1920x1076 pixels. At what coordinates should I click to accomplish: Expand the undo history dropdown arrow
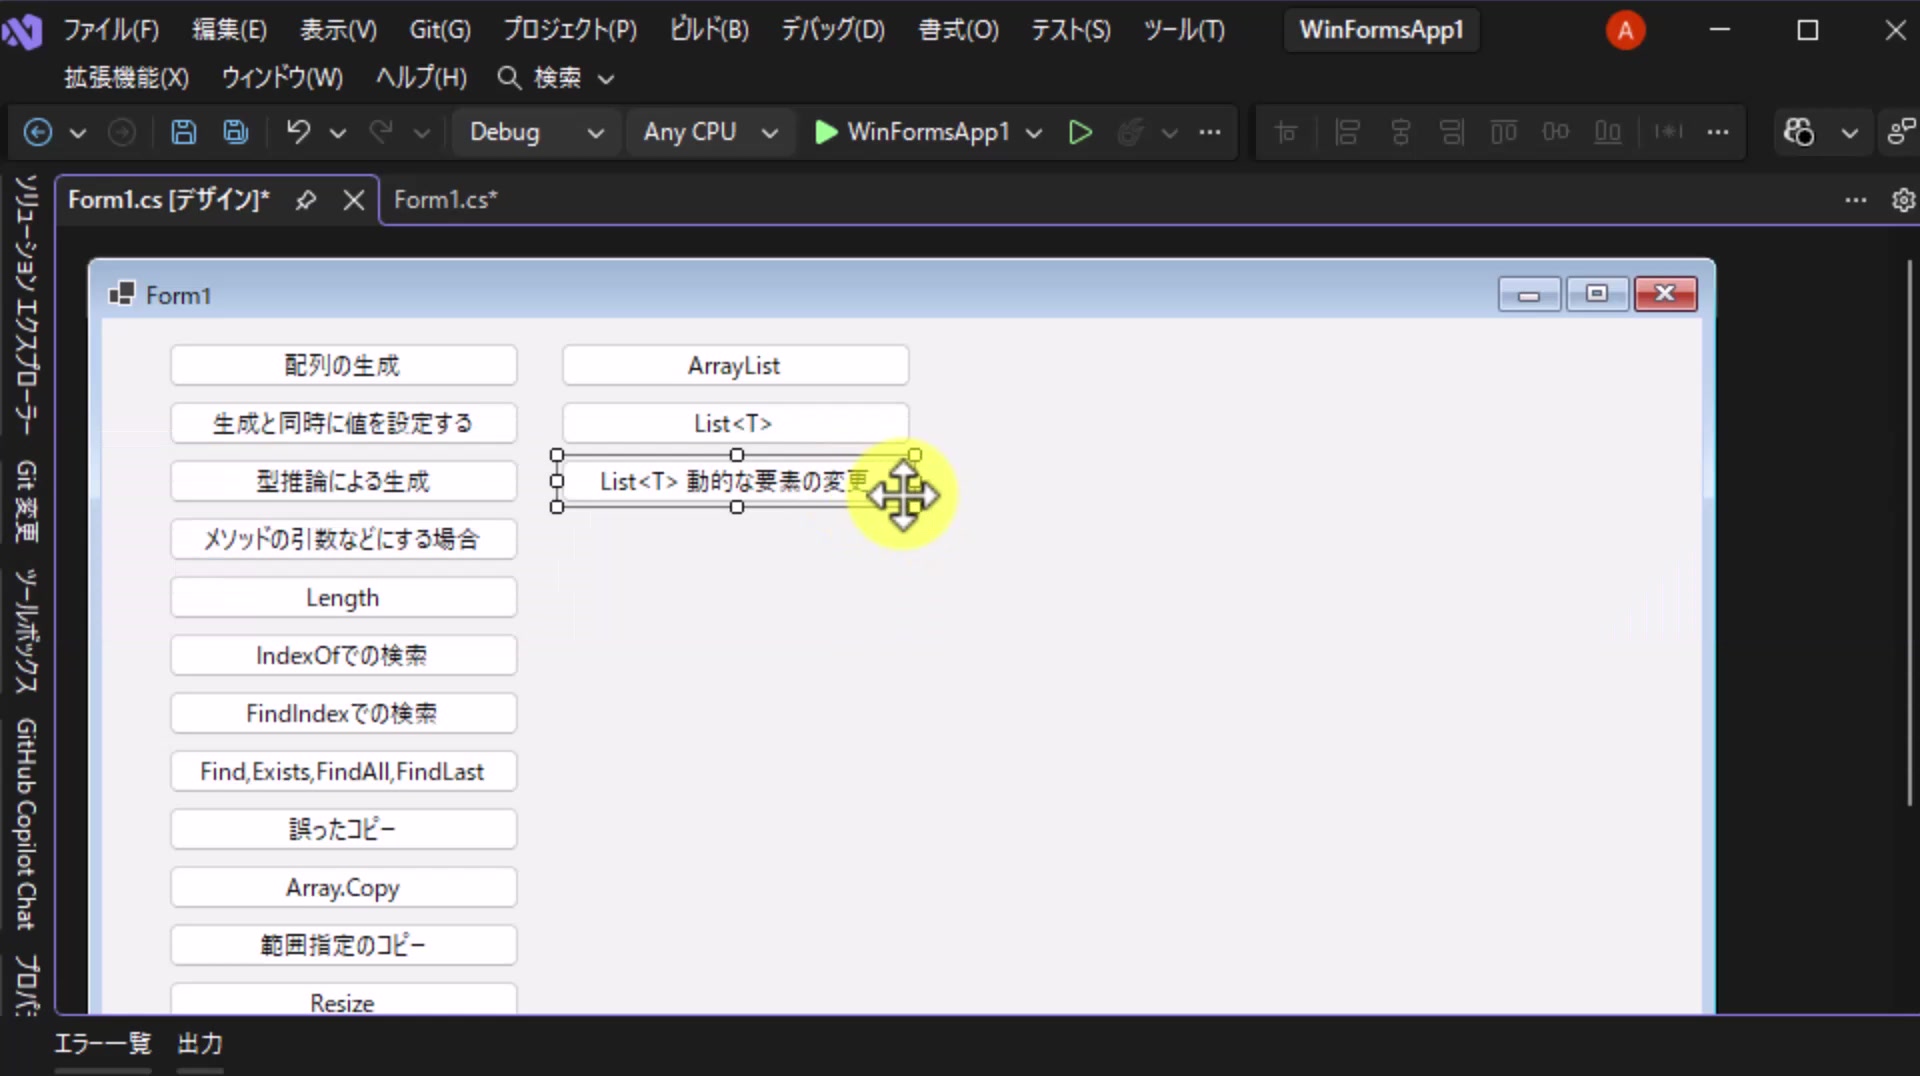[338, 132]
